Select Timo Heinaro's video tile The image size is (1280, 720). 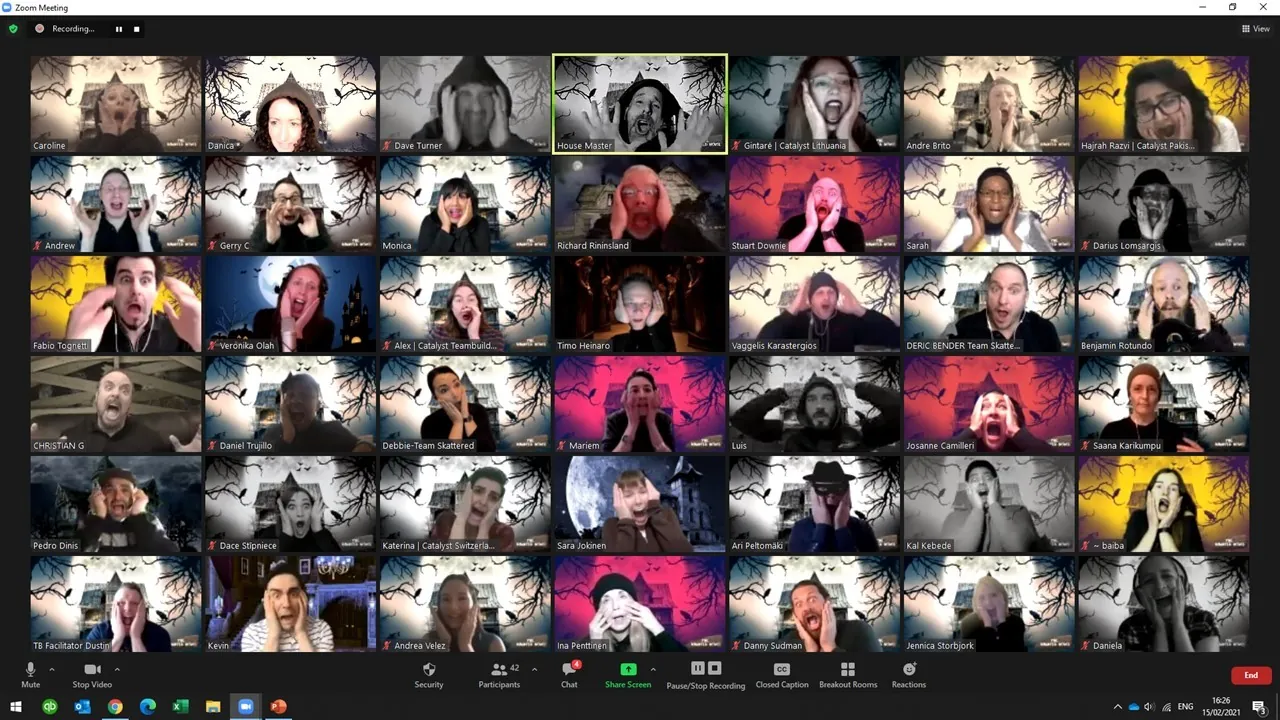point(640,304)
